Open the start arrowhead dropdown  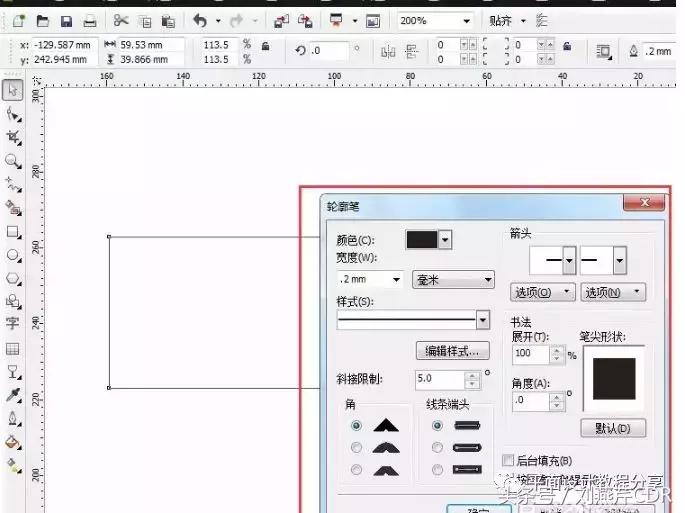click(569, 260)
